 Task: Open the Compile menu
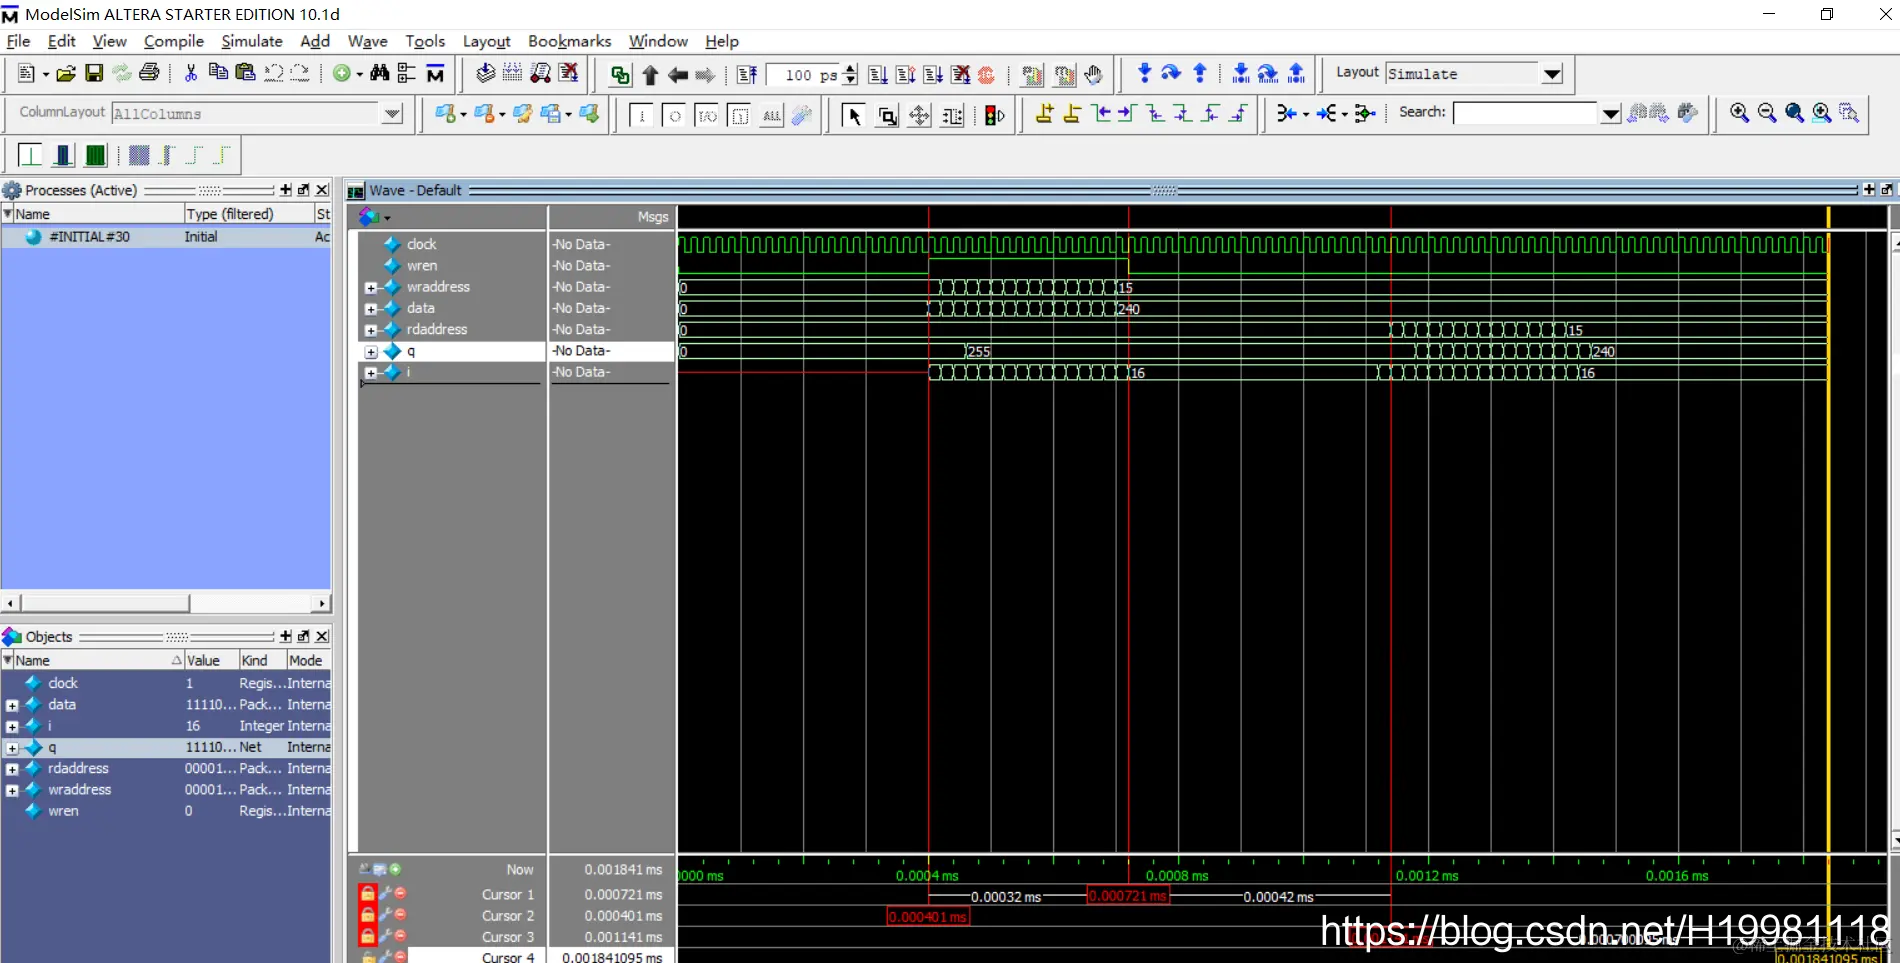174,41
